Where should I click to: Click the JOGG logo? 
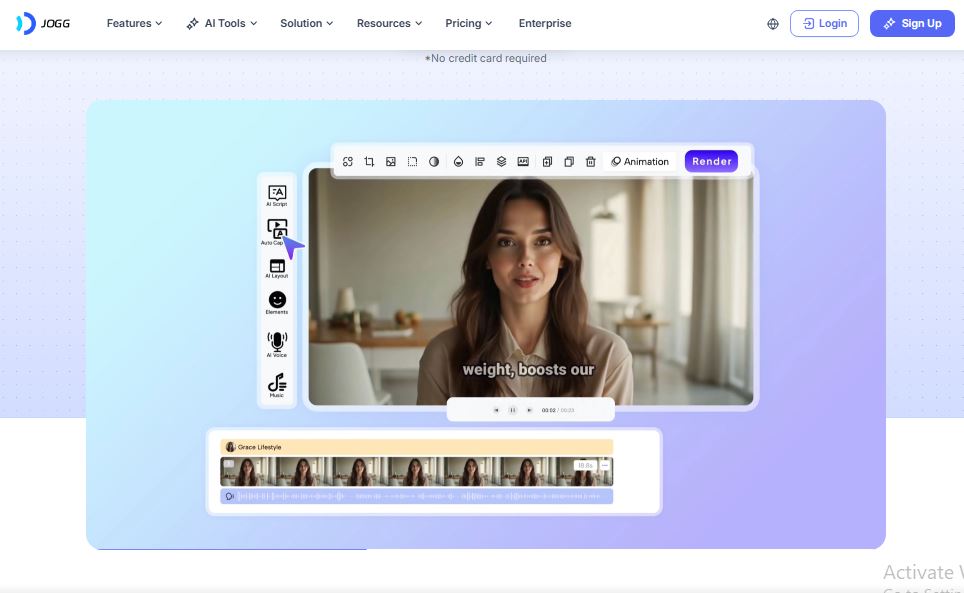[41, 23]
